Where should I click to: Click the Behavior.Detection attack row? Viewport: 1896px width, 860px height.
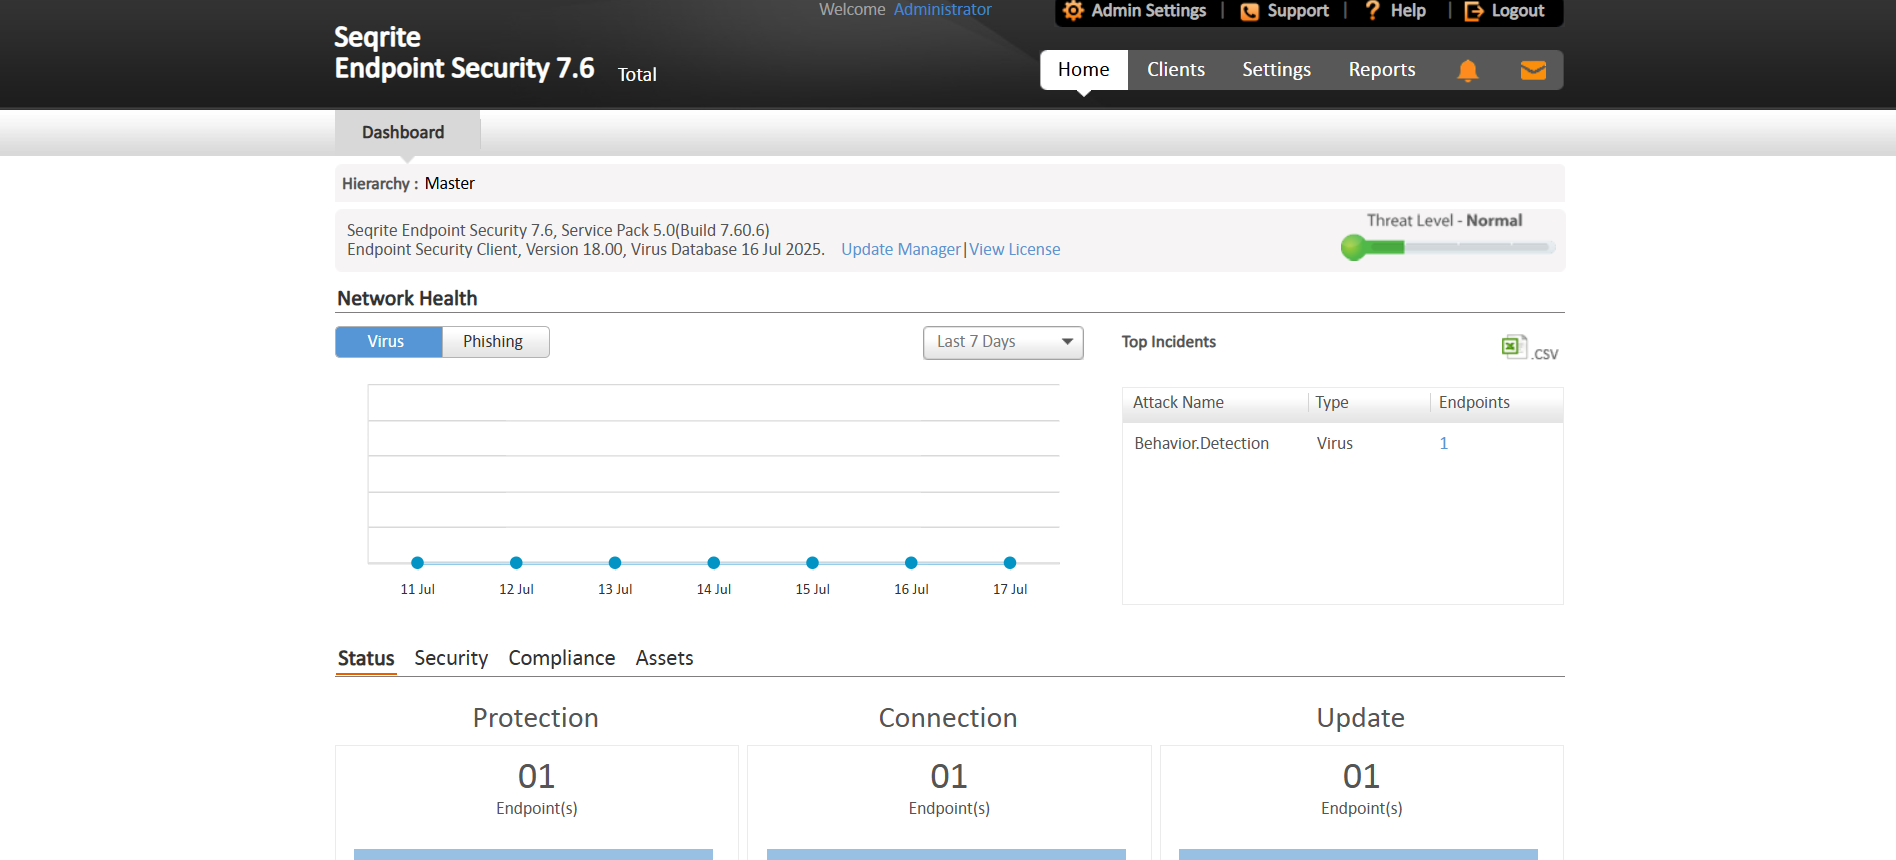tap(1342, 443)
